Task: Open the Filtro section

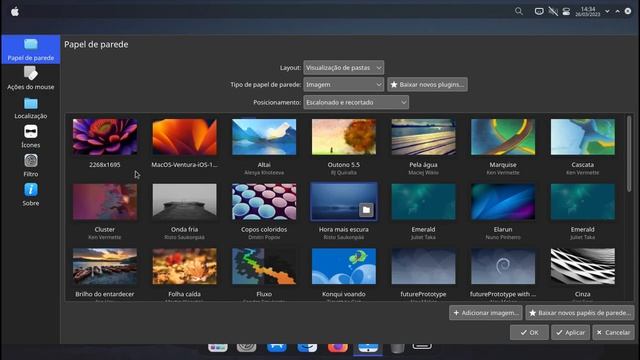Action: tap(31, 166)
